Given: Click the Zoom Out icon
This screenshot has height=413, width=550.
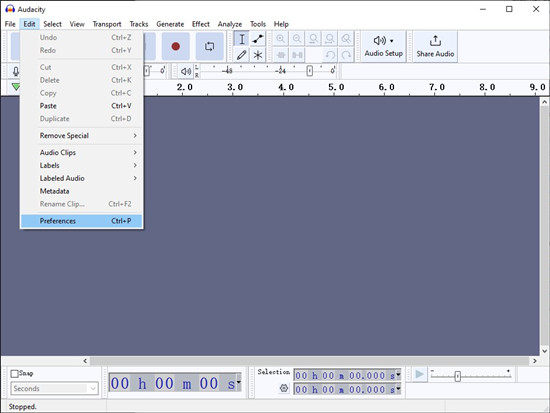Looking at the screenshot, I should point(297,39).
